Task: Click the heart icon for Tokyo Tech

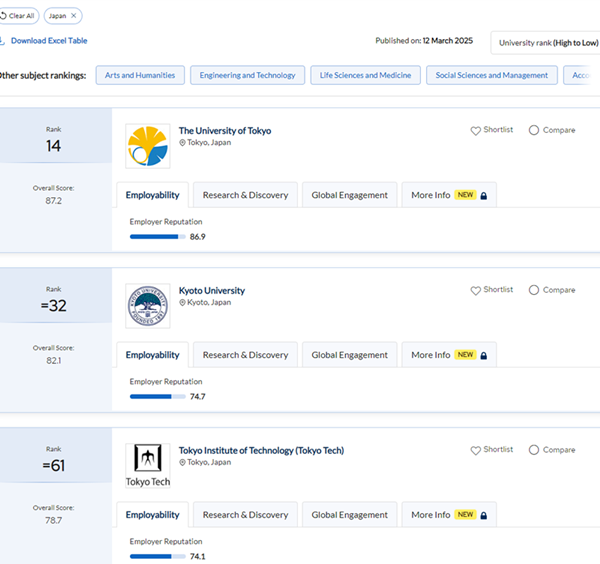Action: [476, 451]
